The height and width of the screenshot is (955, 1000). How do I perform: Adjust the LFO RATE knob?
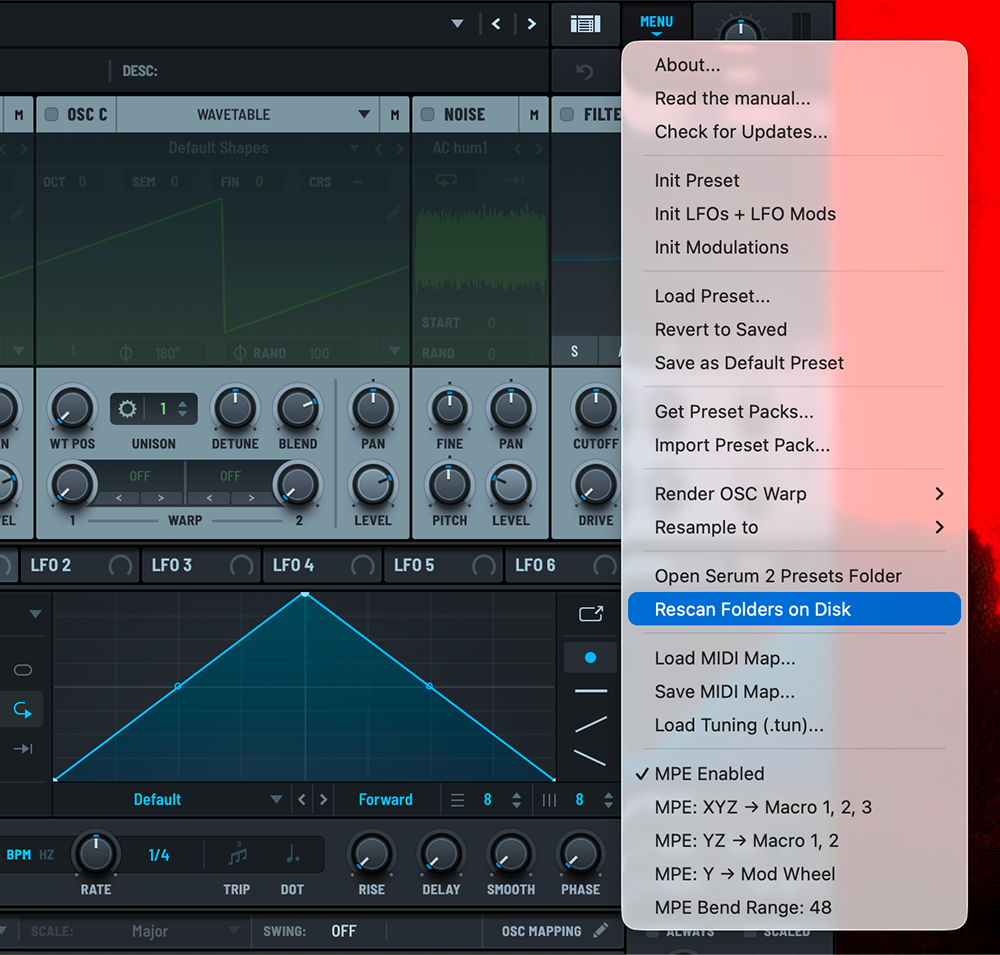(96, 854)
